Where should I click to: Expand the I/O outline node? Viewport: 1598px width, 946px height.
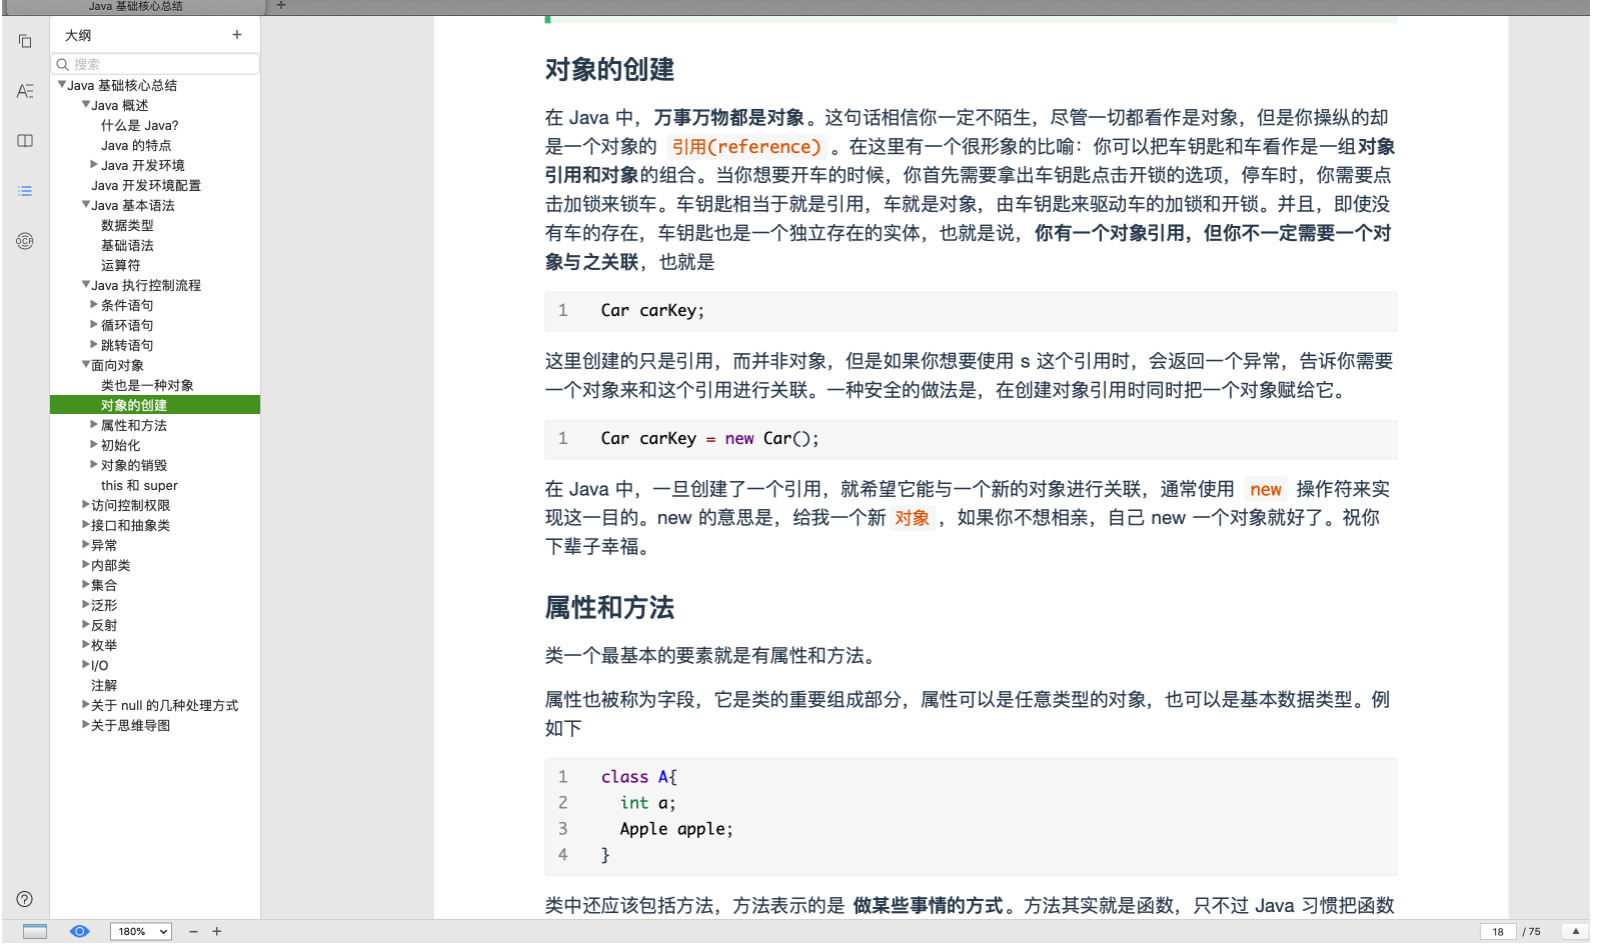coord(86,664)
